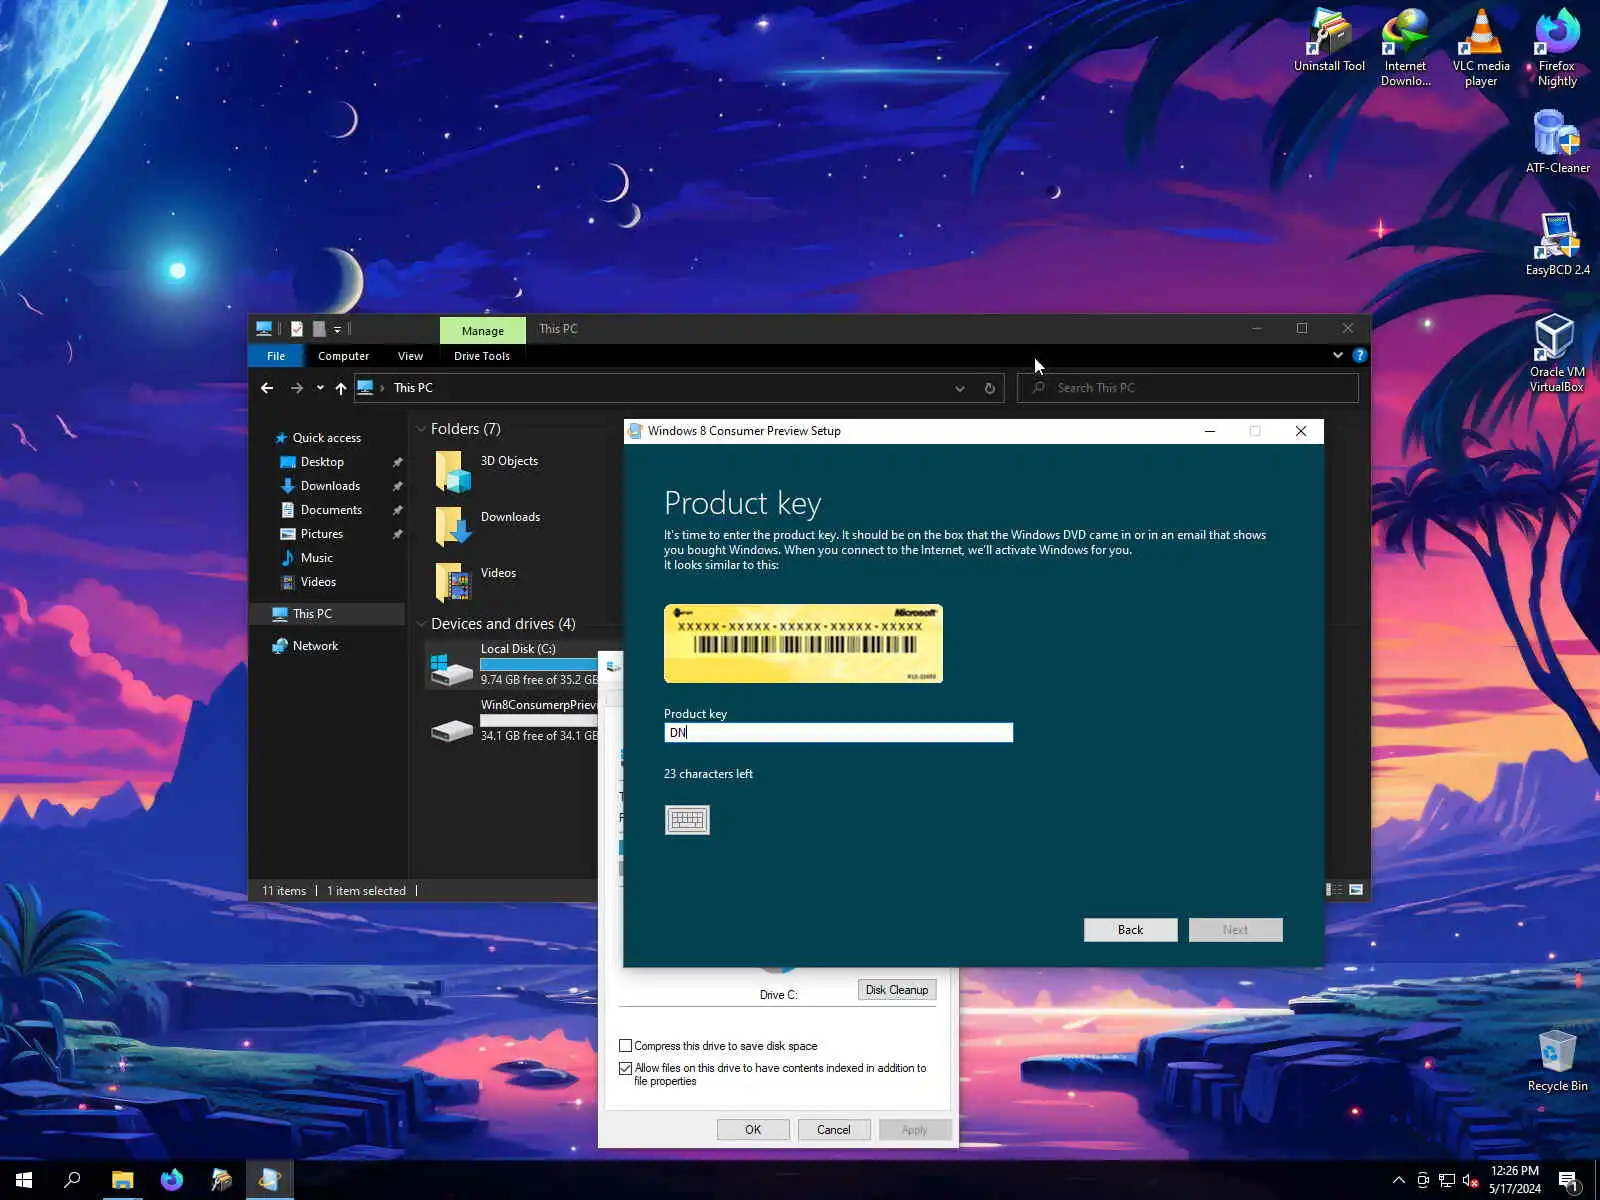This screenshot has height=1200, width=1600.
Task: Open the Computer ribbon tab
Action: pos(343,356)
